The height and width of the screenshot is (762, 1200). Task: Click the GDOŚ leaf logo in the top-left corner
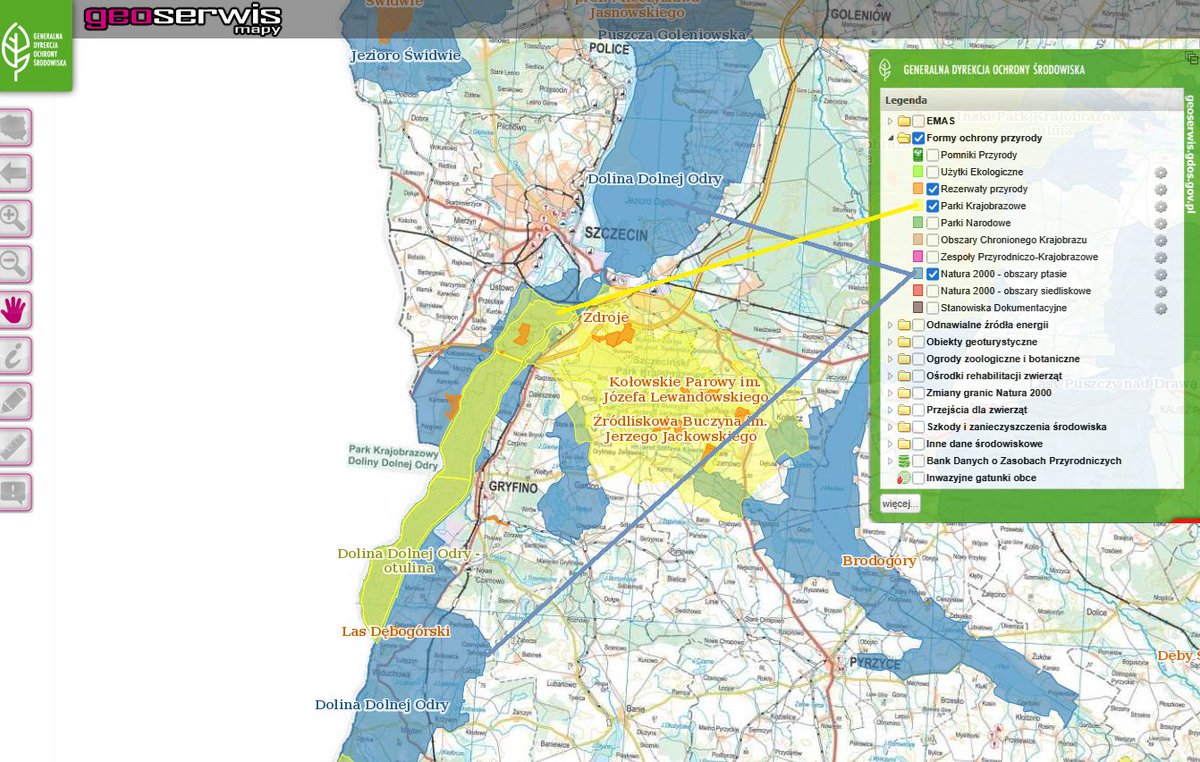click(x=36, y=46)
